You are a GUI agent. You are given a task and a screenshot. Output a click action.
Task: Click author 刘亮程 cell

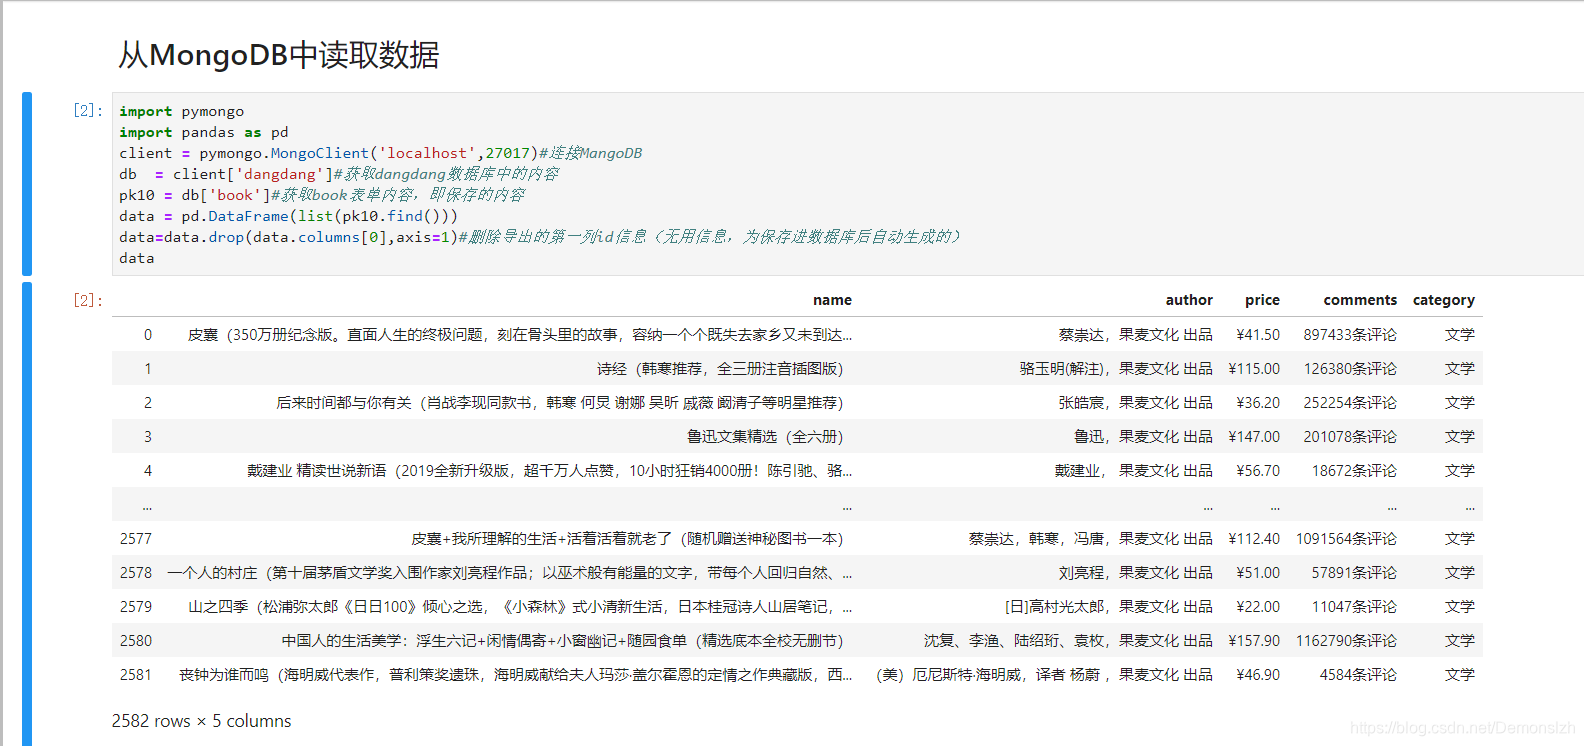1136,573
